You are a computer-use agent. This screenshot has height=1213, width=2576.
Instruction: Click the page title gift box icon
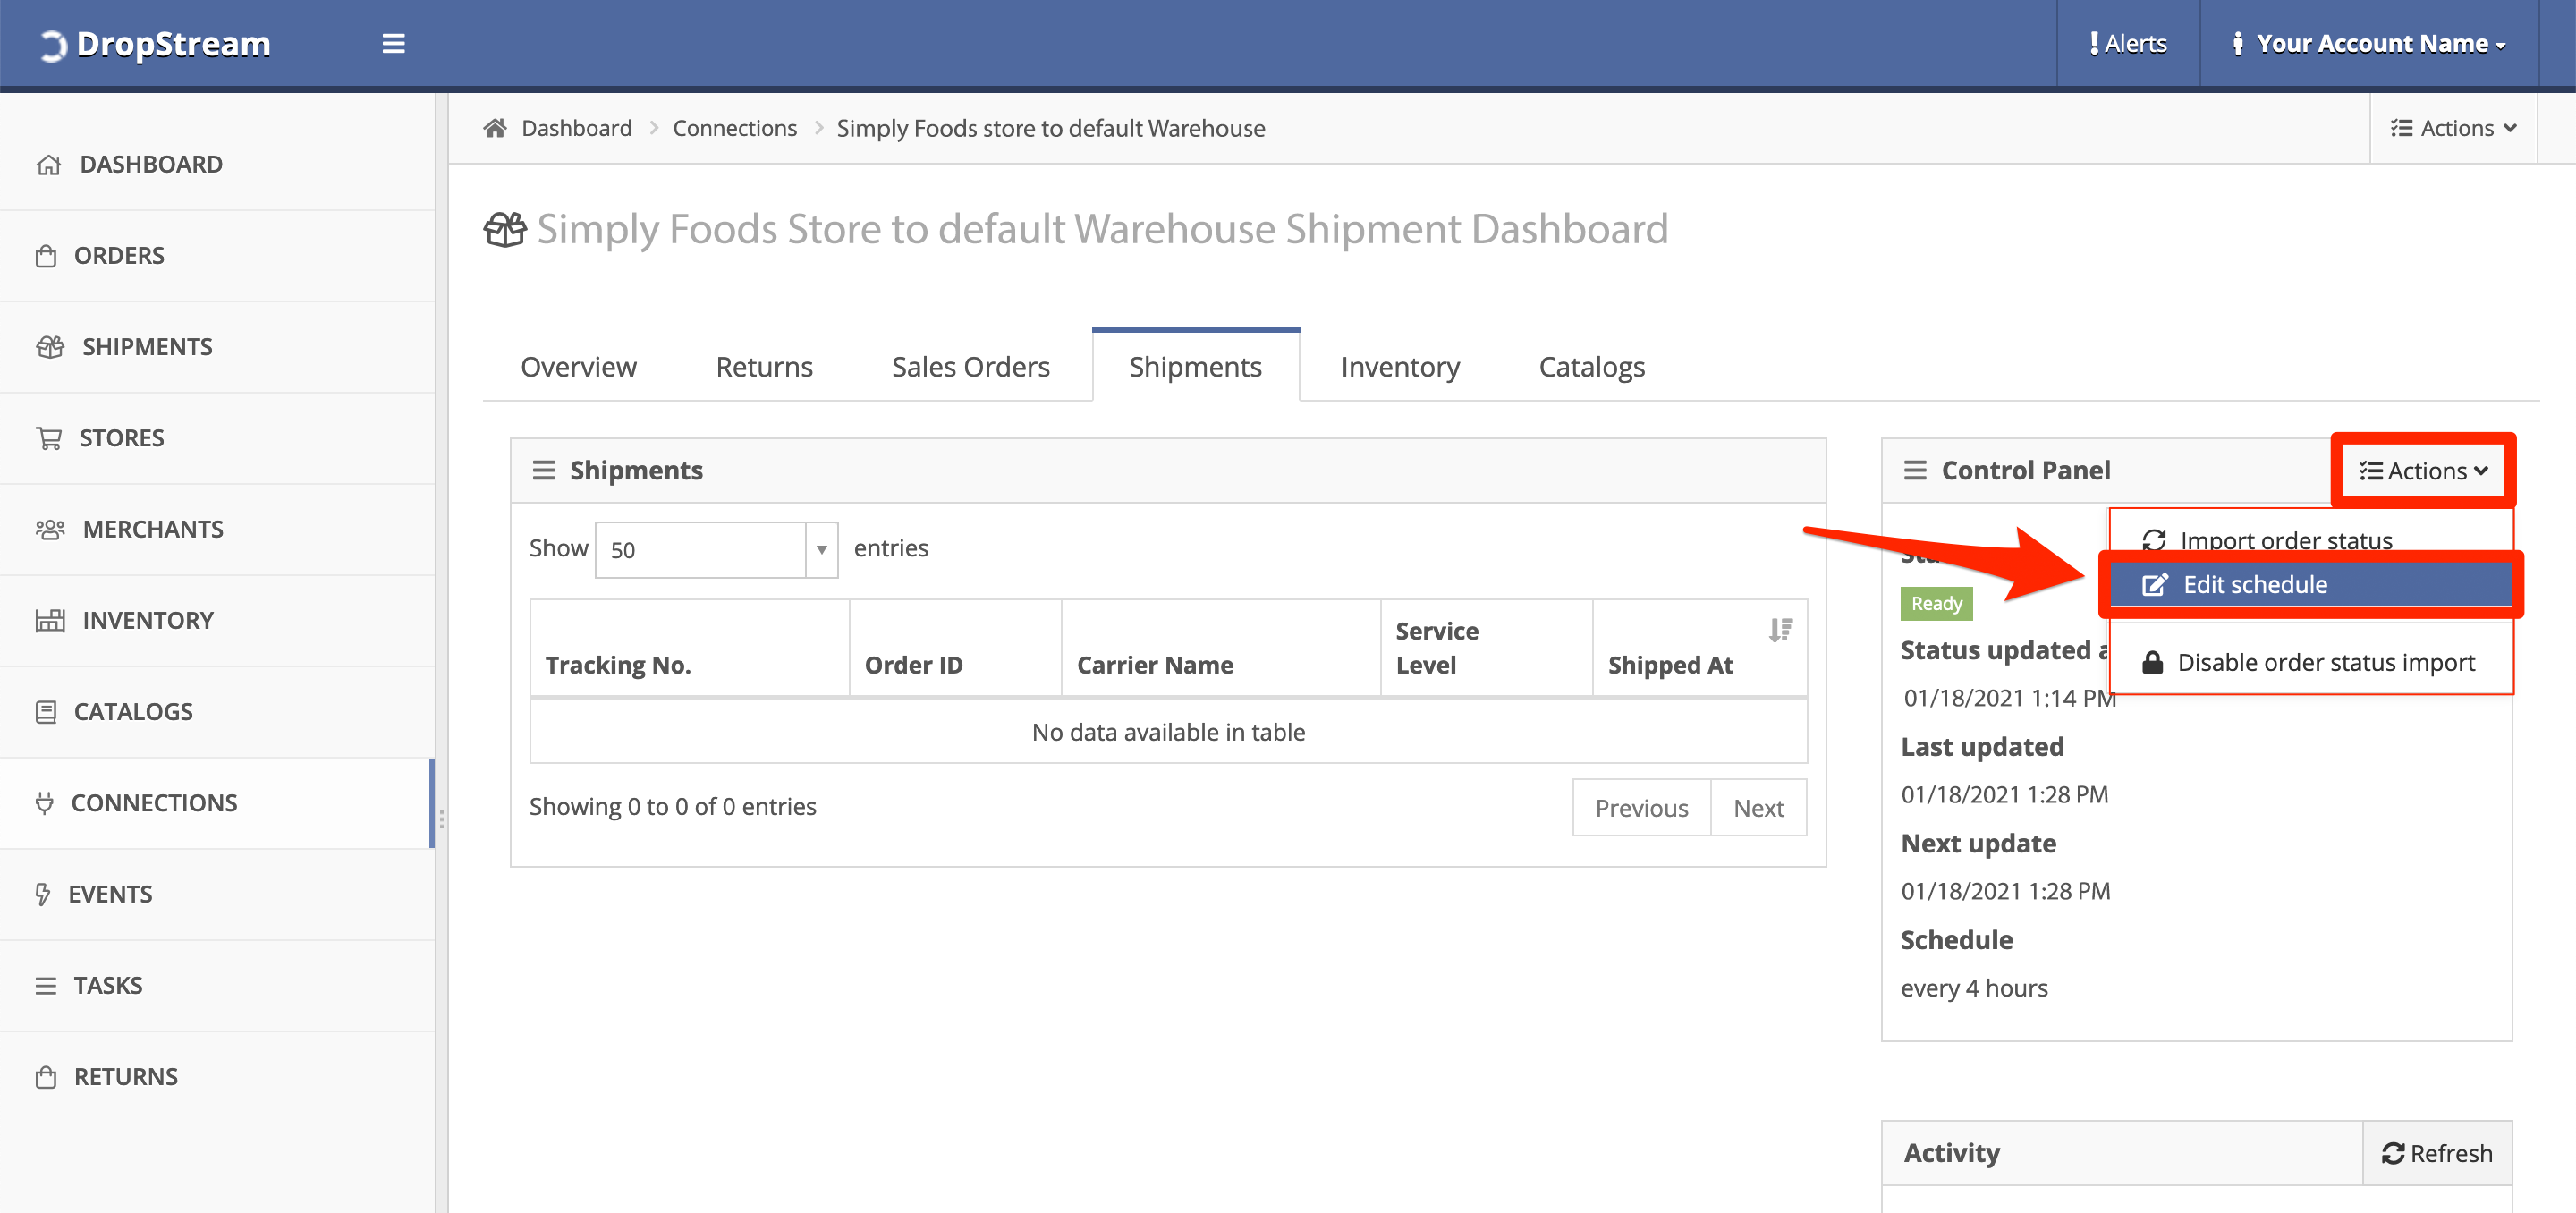coord(505,229)
